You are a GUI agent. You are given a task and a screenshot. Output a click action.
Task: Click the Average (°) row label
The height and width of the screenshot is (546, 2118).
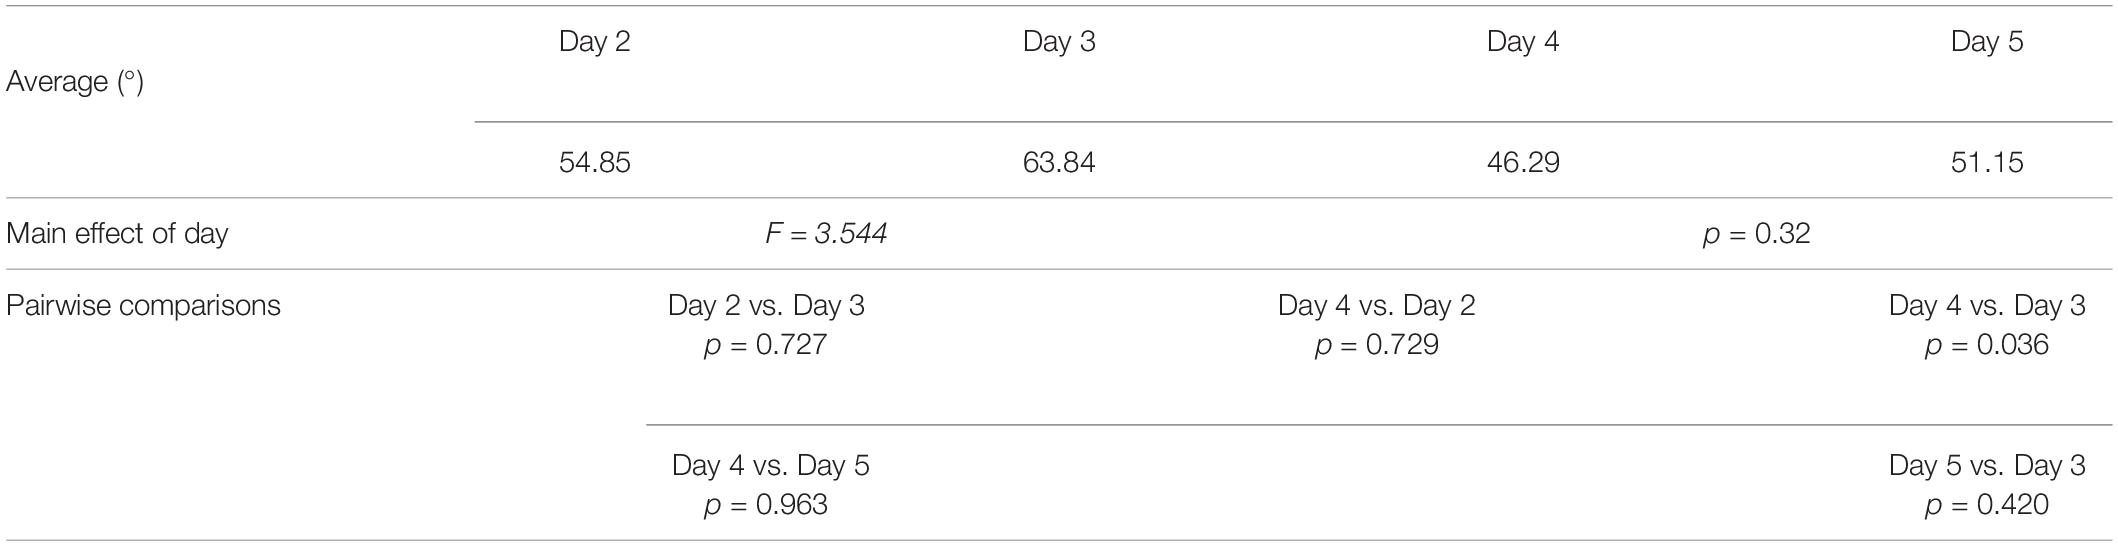point(75,82)
